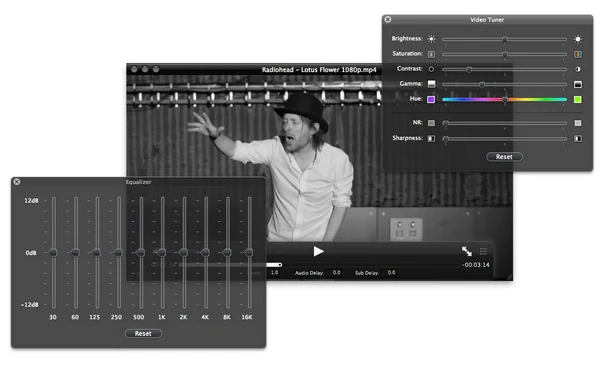Click the Hue rainbow slider handle

tap(505, 100)
